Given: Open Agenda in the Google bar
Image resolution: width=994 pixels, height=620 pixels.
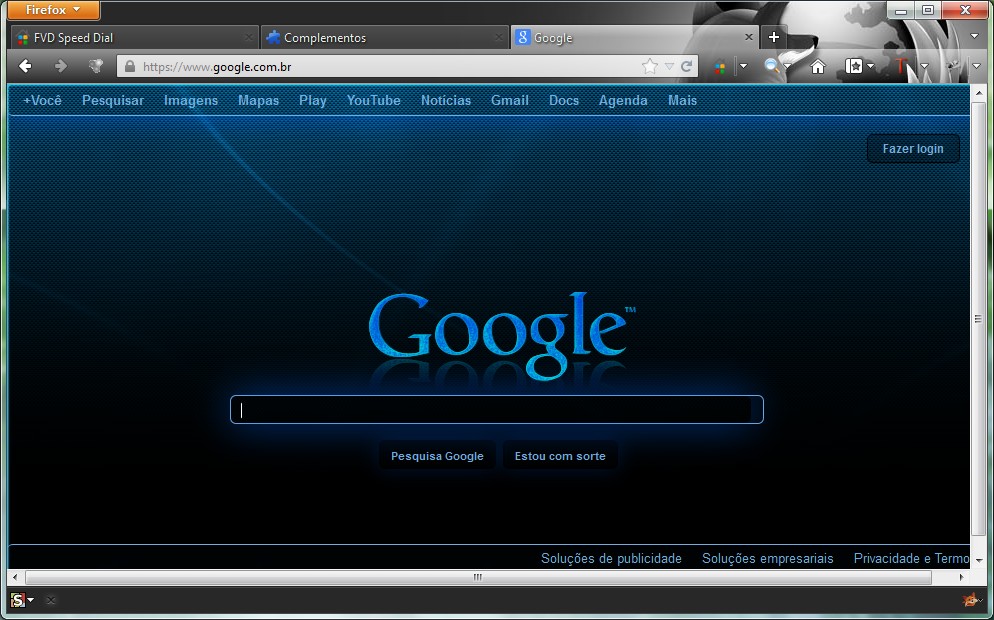Looking at the screenshot, I should pyautogui.click(x=623, y=100).
